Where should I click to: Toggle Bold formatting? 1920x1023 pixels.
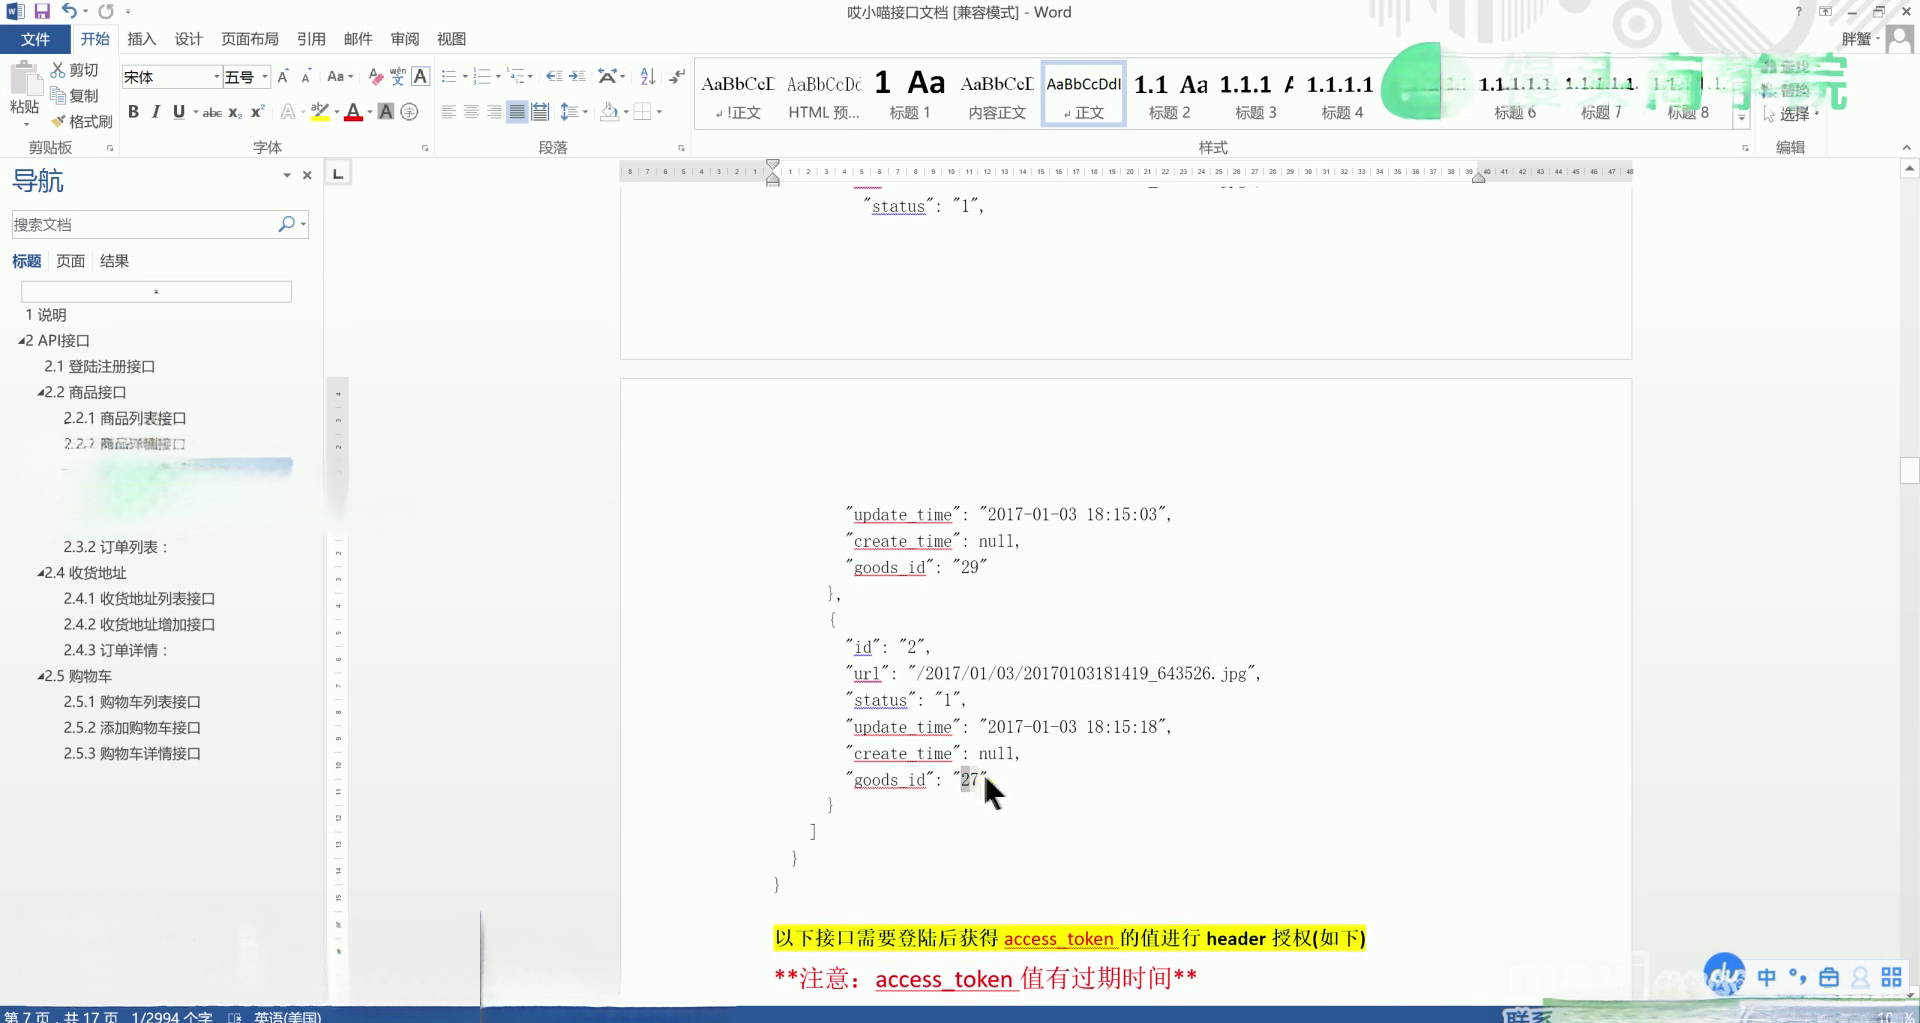click(133, 112)
